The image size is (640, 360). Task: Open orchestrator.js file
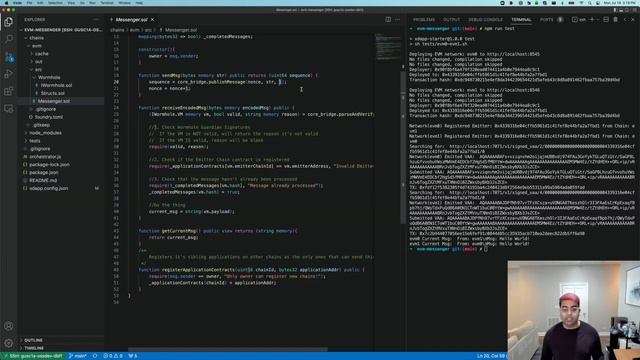[x=45, y=157]
